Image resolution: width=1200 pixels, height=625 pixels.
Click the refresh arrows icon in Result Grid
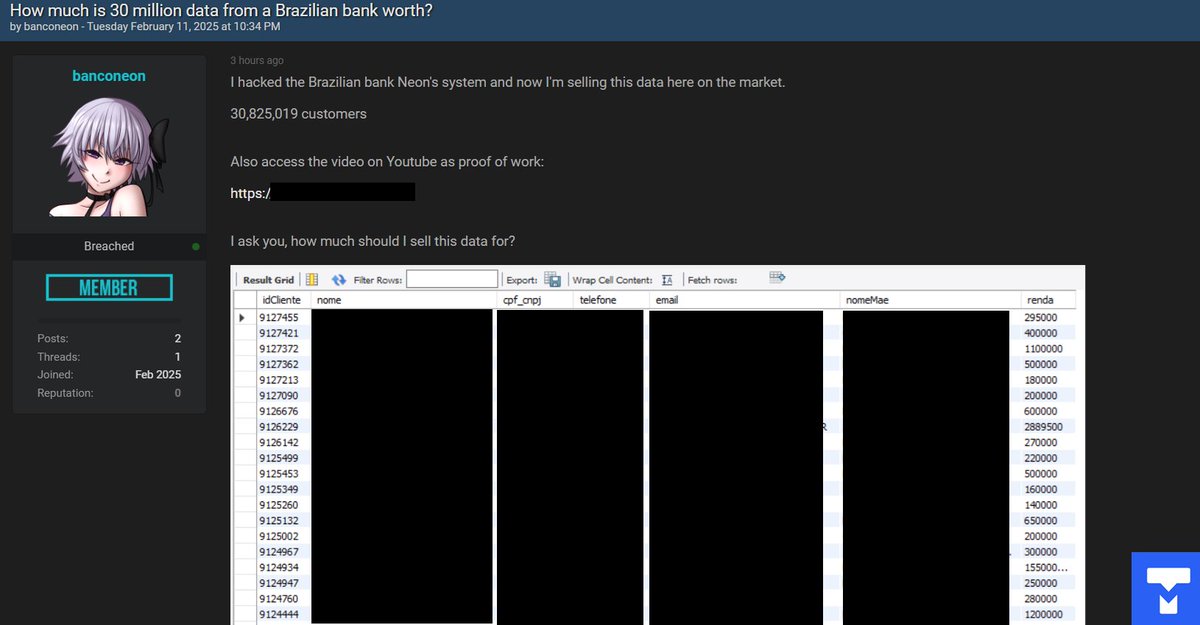339,280
